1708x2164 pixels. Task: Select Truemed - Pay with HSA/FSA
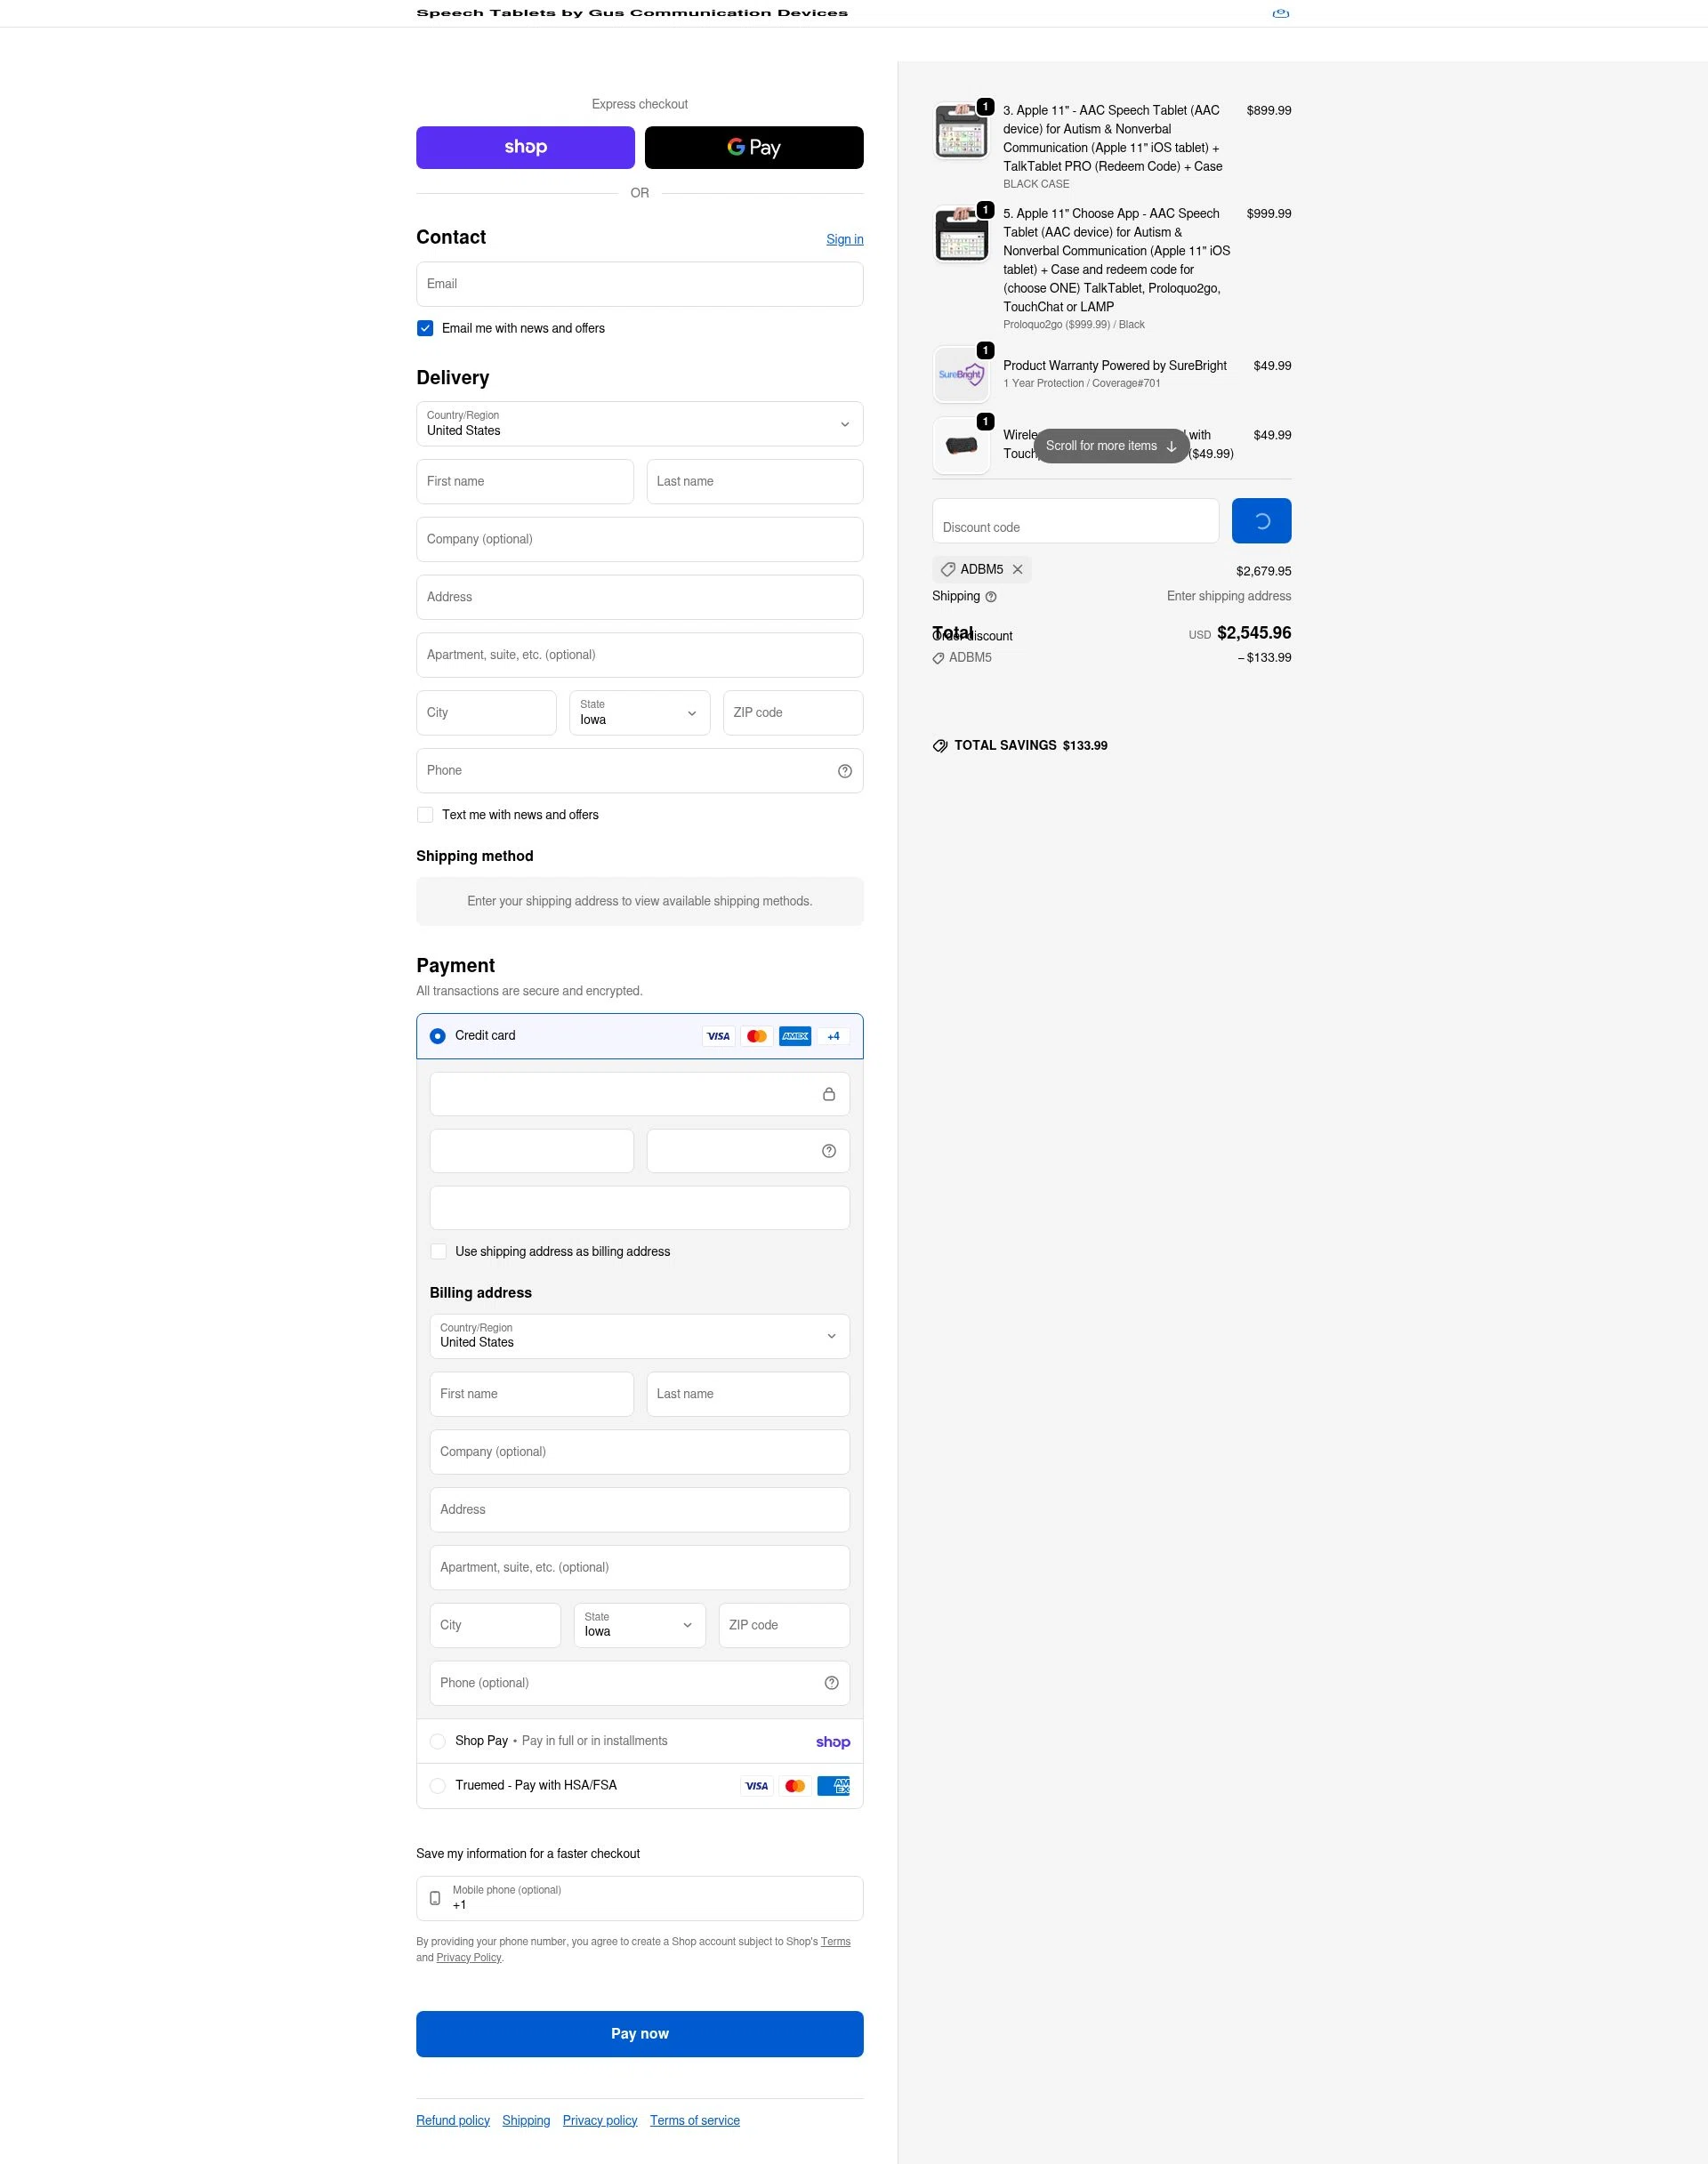click(x=437, y=1785)
